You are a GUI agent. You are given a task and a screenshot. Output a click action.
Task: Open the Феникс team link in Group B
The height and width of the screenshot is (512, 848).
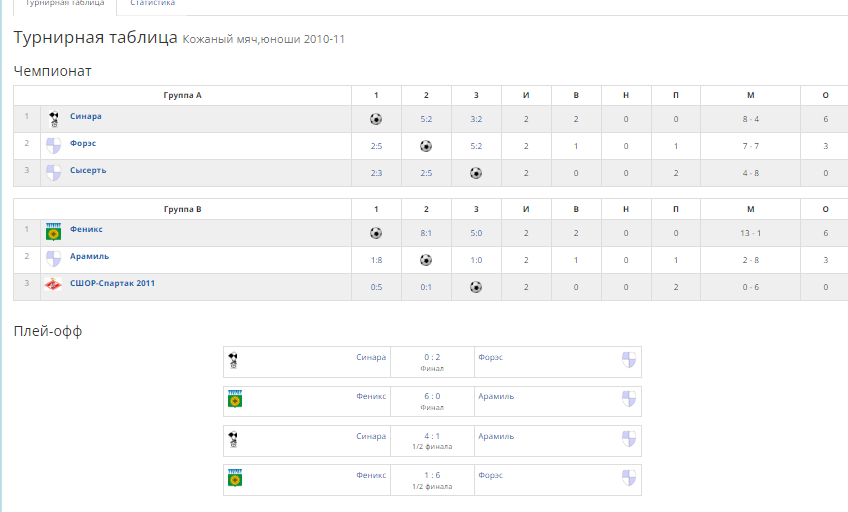pyautogui.click(x=86, y=229)
